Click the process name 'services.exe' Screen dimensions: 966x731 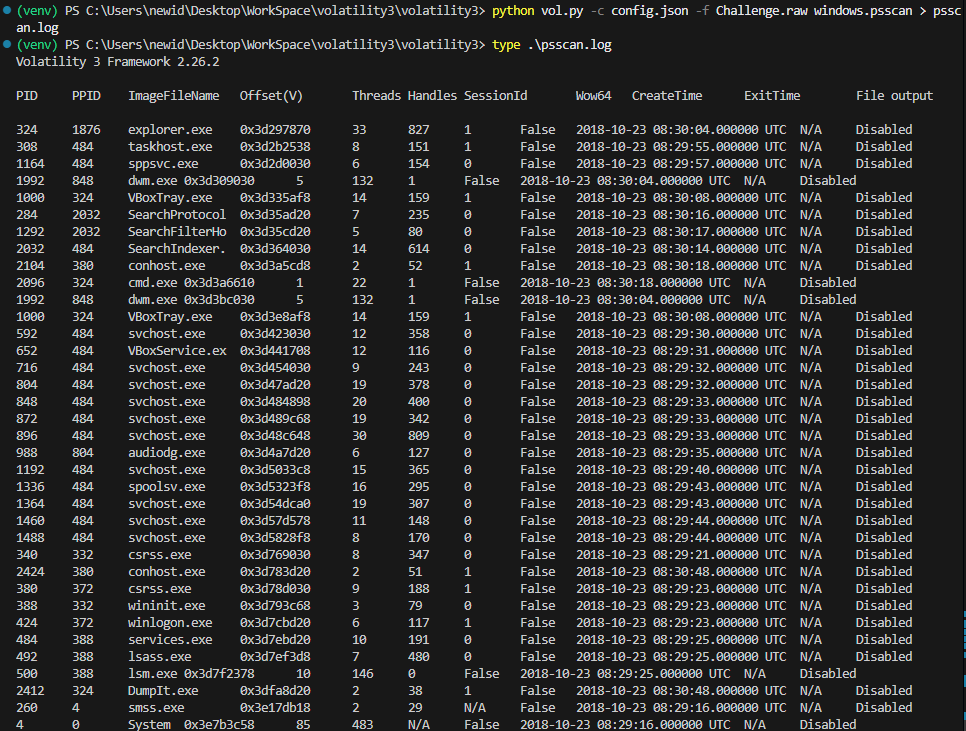point(170,640)
